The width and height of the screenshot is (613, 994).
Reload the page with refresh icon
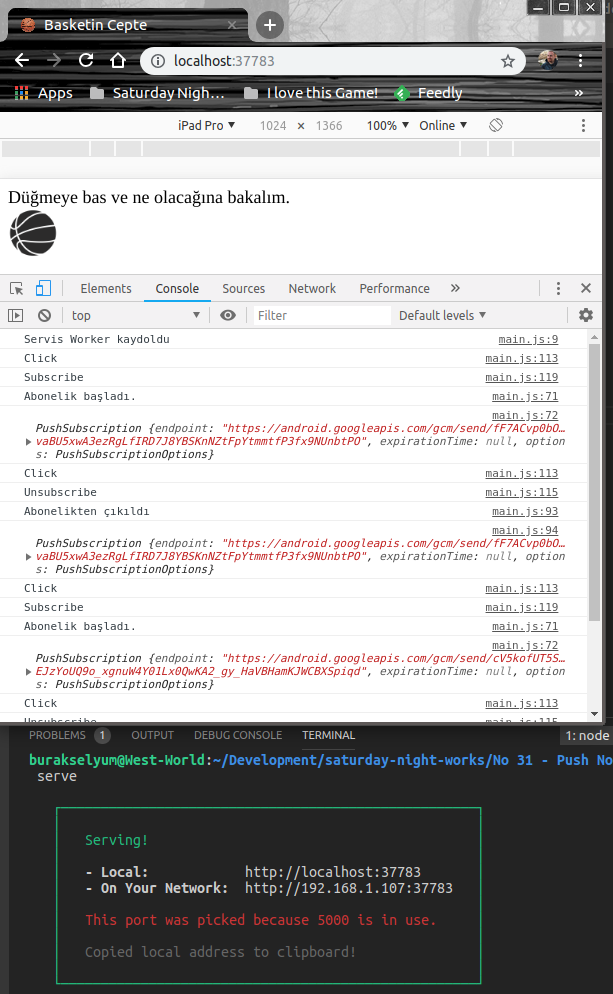[86, 61]
